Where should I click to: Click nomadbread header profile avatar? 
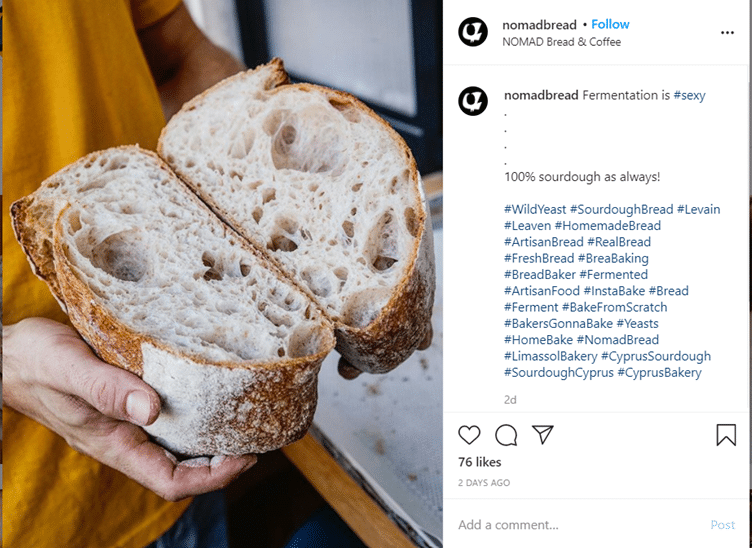click(473, 32)
